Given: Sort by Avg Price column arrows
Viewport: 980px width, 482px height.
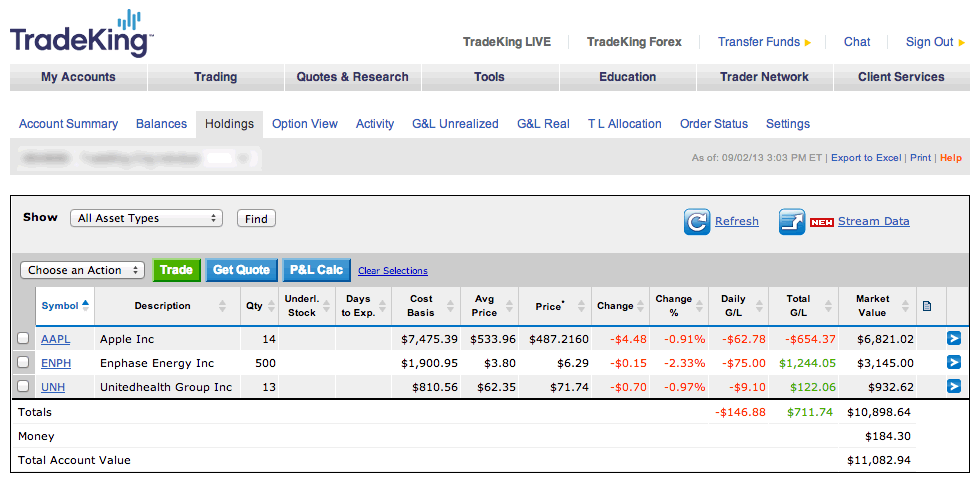Looking at the screenshot, I should [x=511, y=306].
